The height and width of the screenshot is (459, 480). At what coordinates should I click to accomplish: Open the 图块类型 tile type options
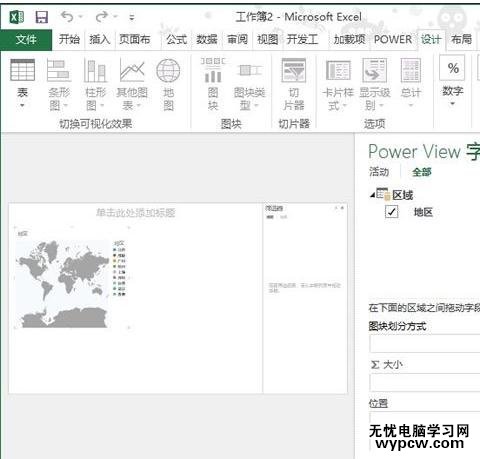click(x=249, y=84)
